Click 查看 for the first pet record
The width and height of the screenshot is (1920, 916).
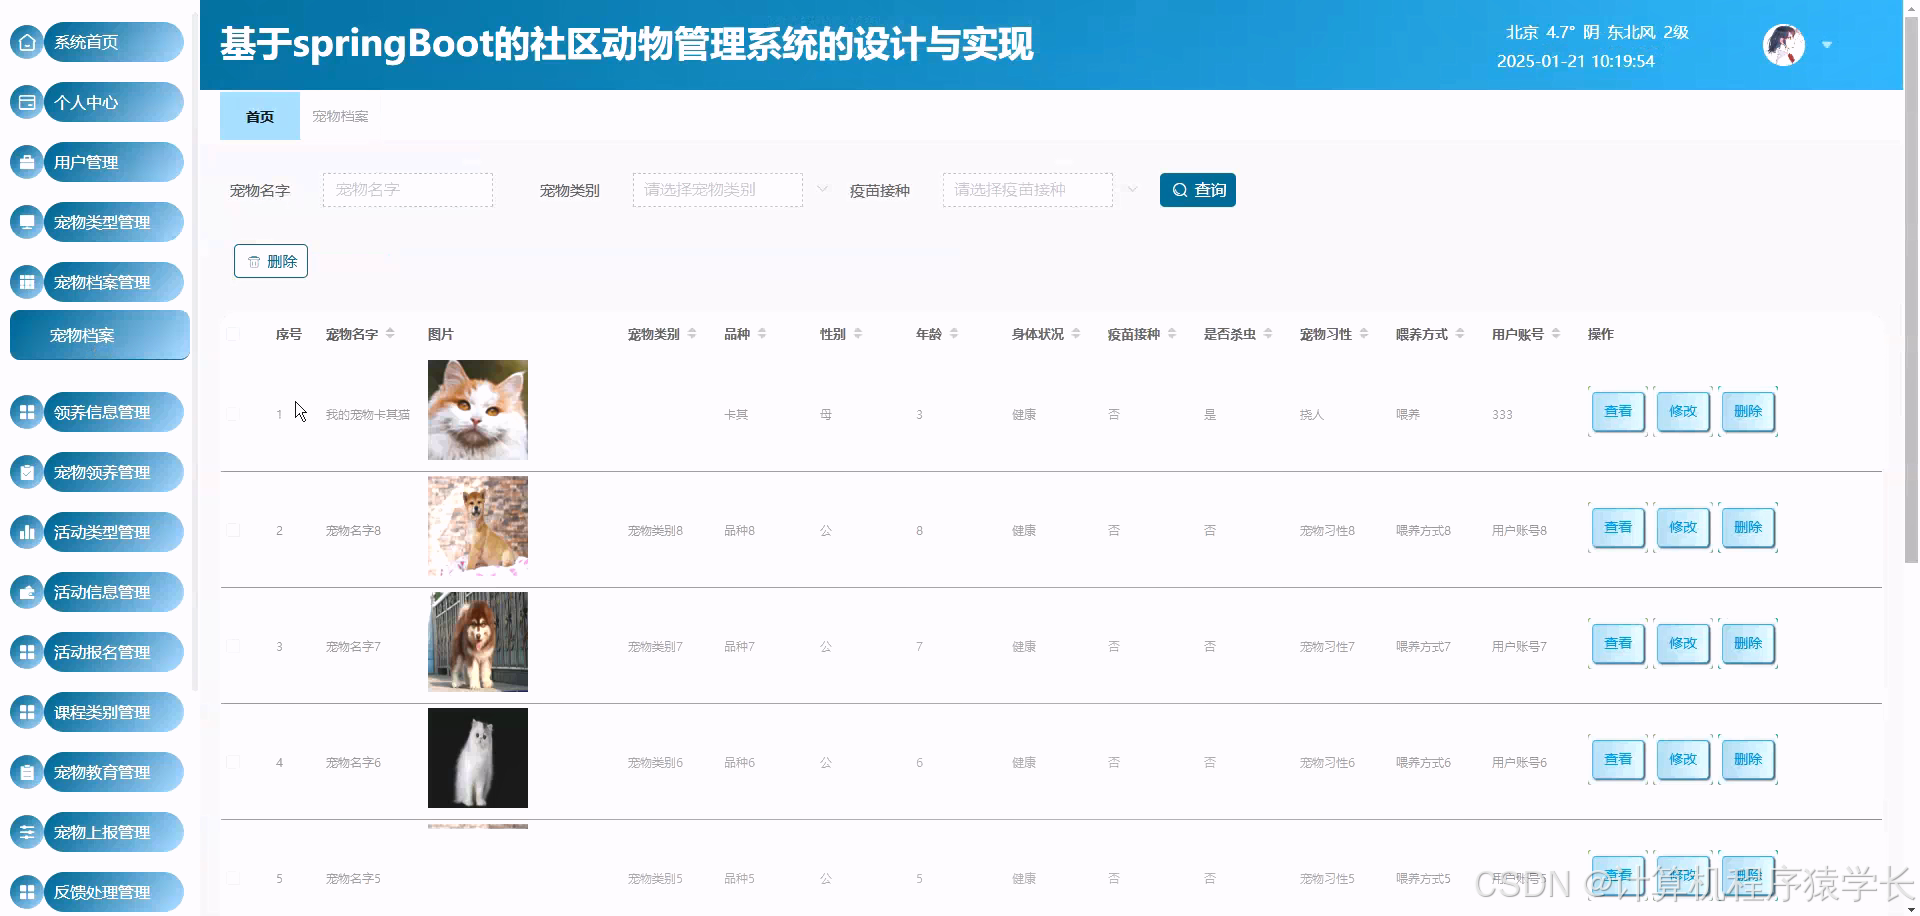(1617, 411)
